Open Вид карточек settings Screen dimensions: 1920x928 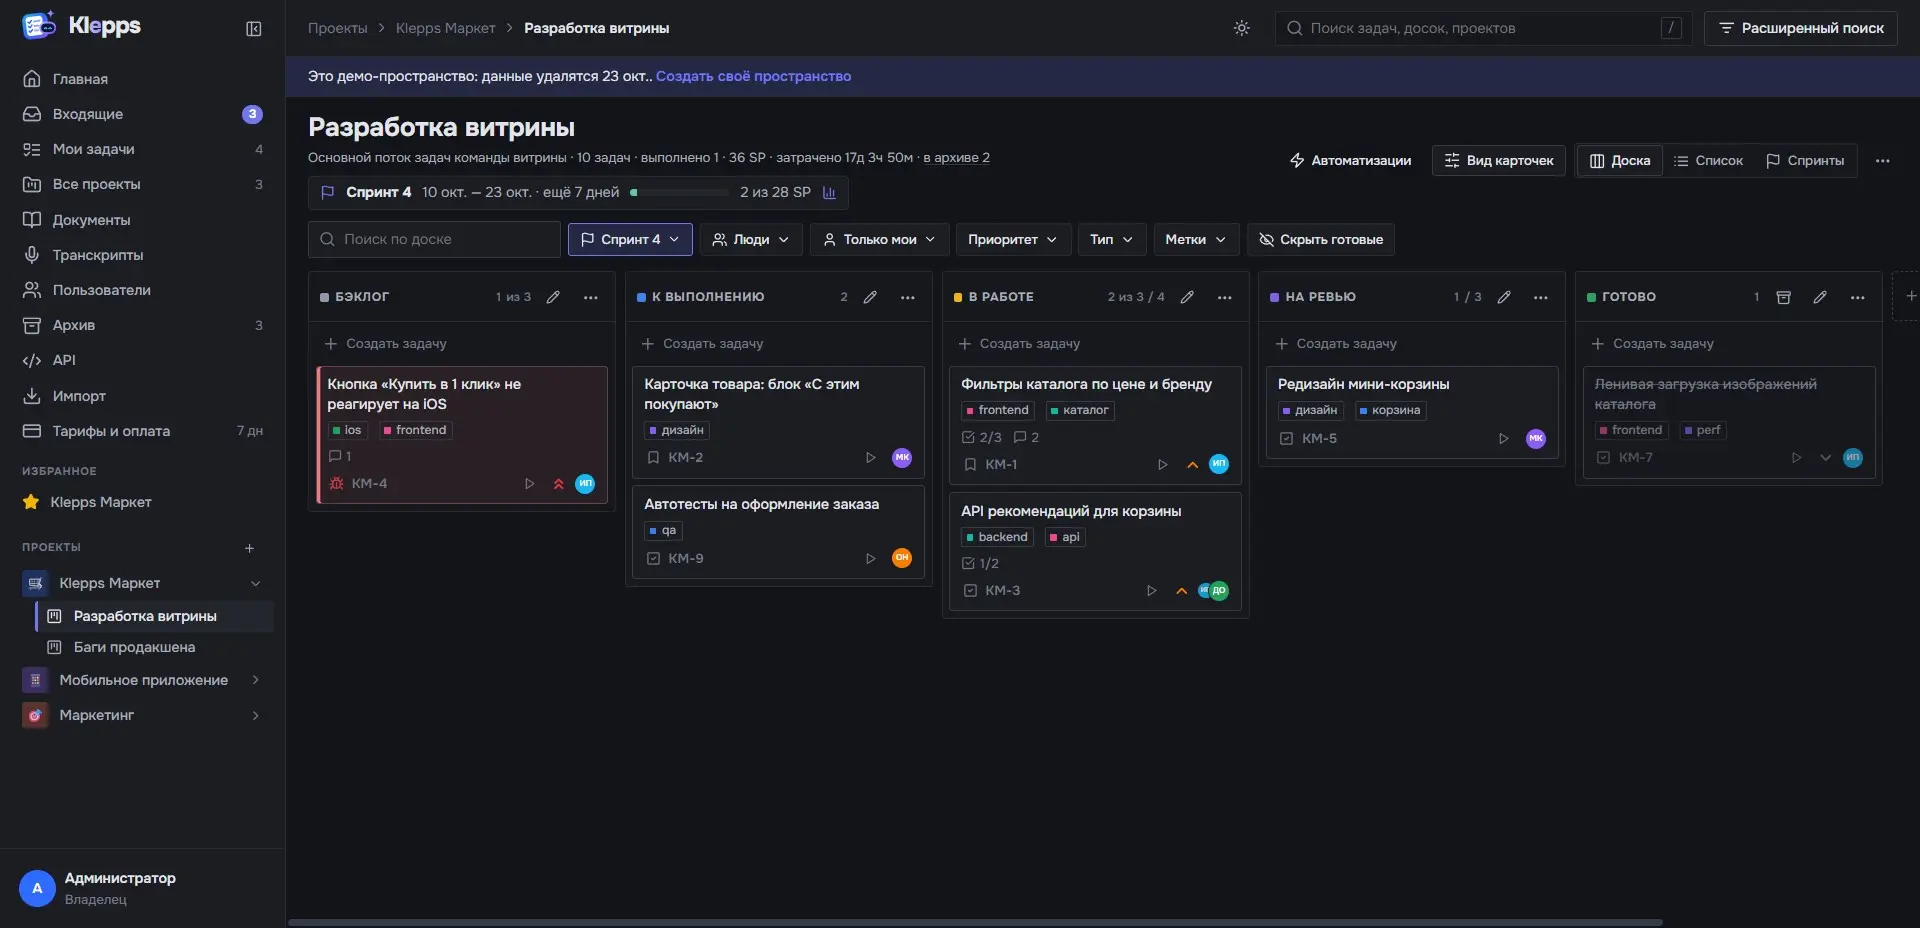click(x=1499, y=161)
